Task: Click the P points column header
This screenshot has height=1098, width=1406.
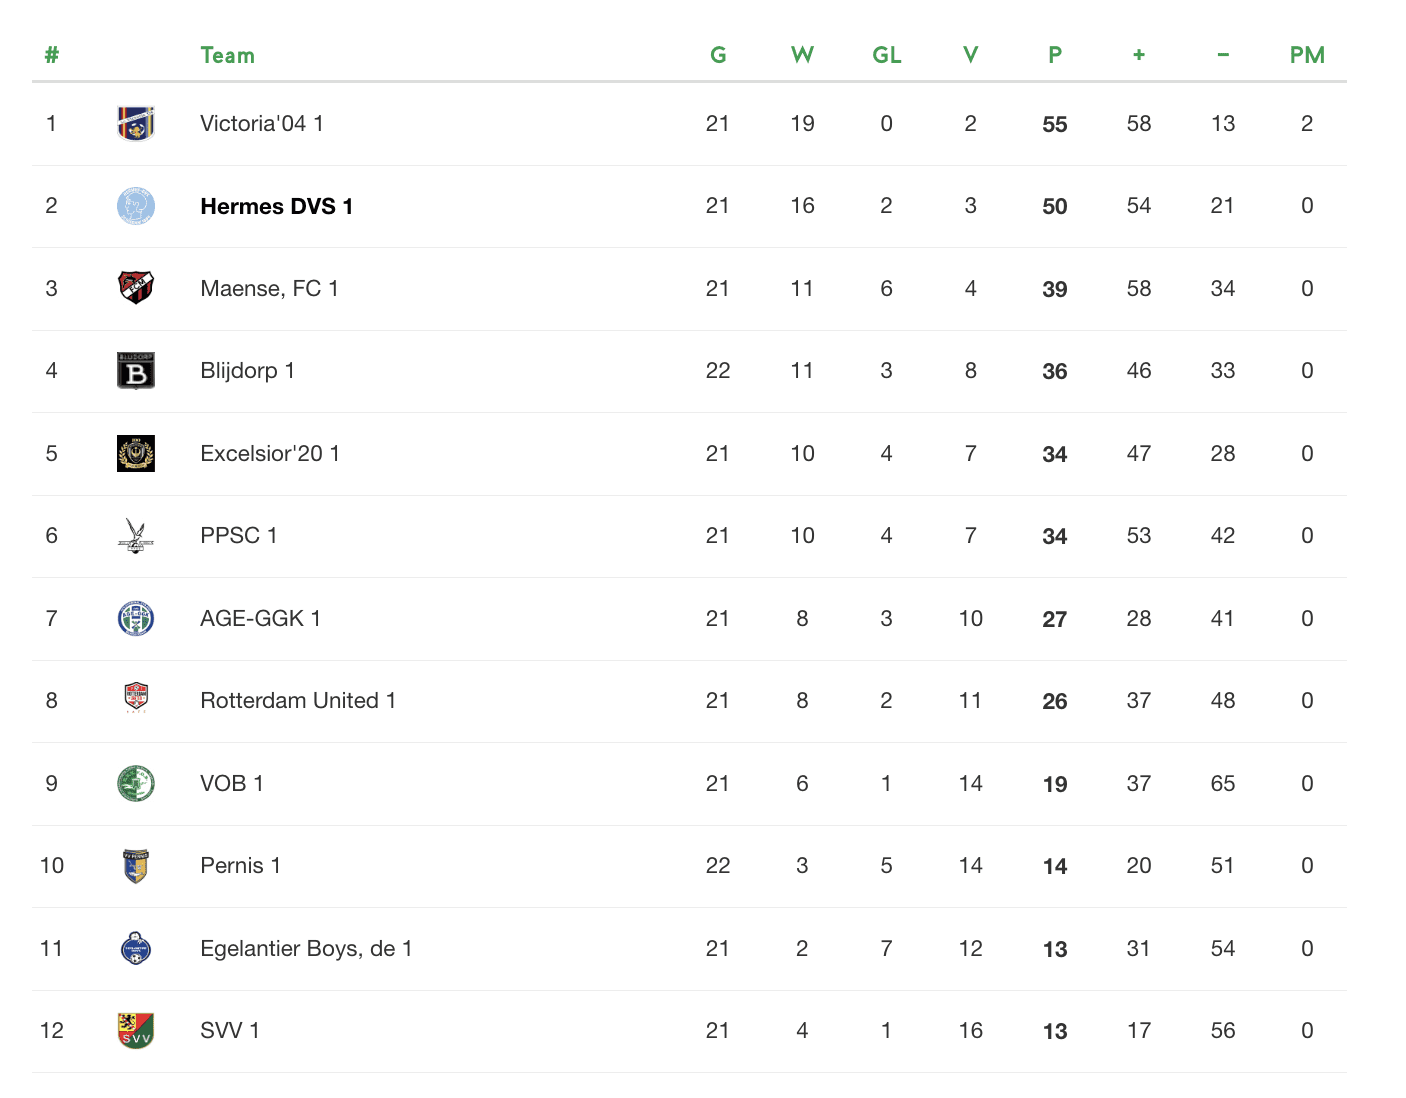Action: click(1055, 56)
